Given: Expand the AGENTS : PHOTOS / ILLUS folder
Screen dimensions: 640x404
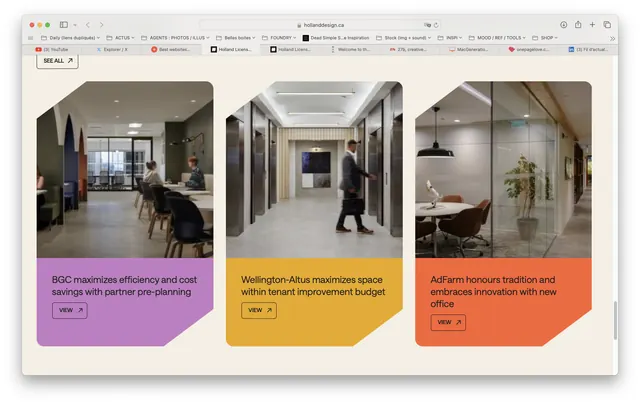Looking at the screenshot, I should pyautogui.click(x=175, y=38).
